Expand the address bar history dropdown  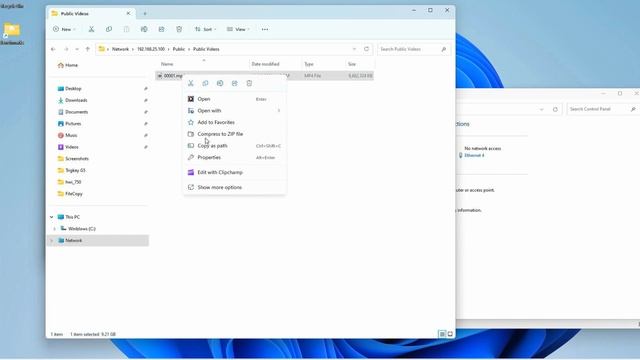point(354,49)
